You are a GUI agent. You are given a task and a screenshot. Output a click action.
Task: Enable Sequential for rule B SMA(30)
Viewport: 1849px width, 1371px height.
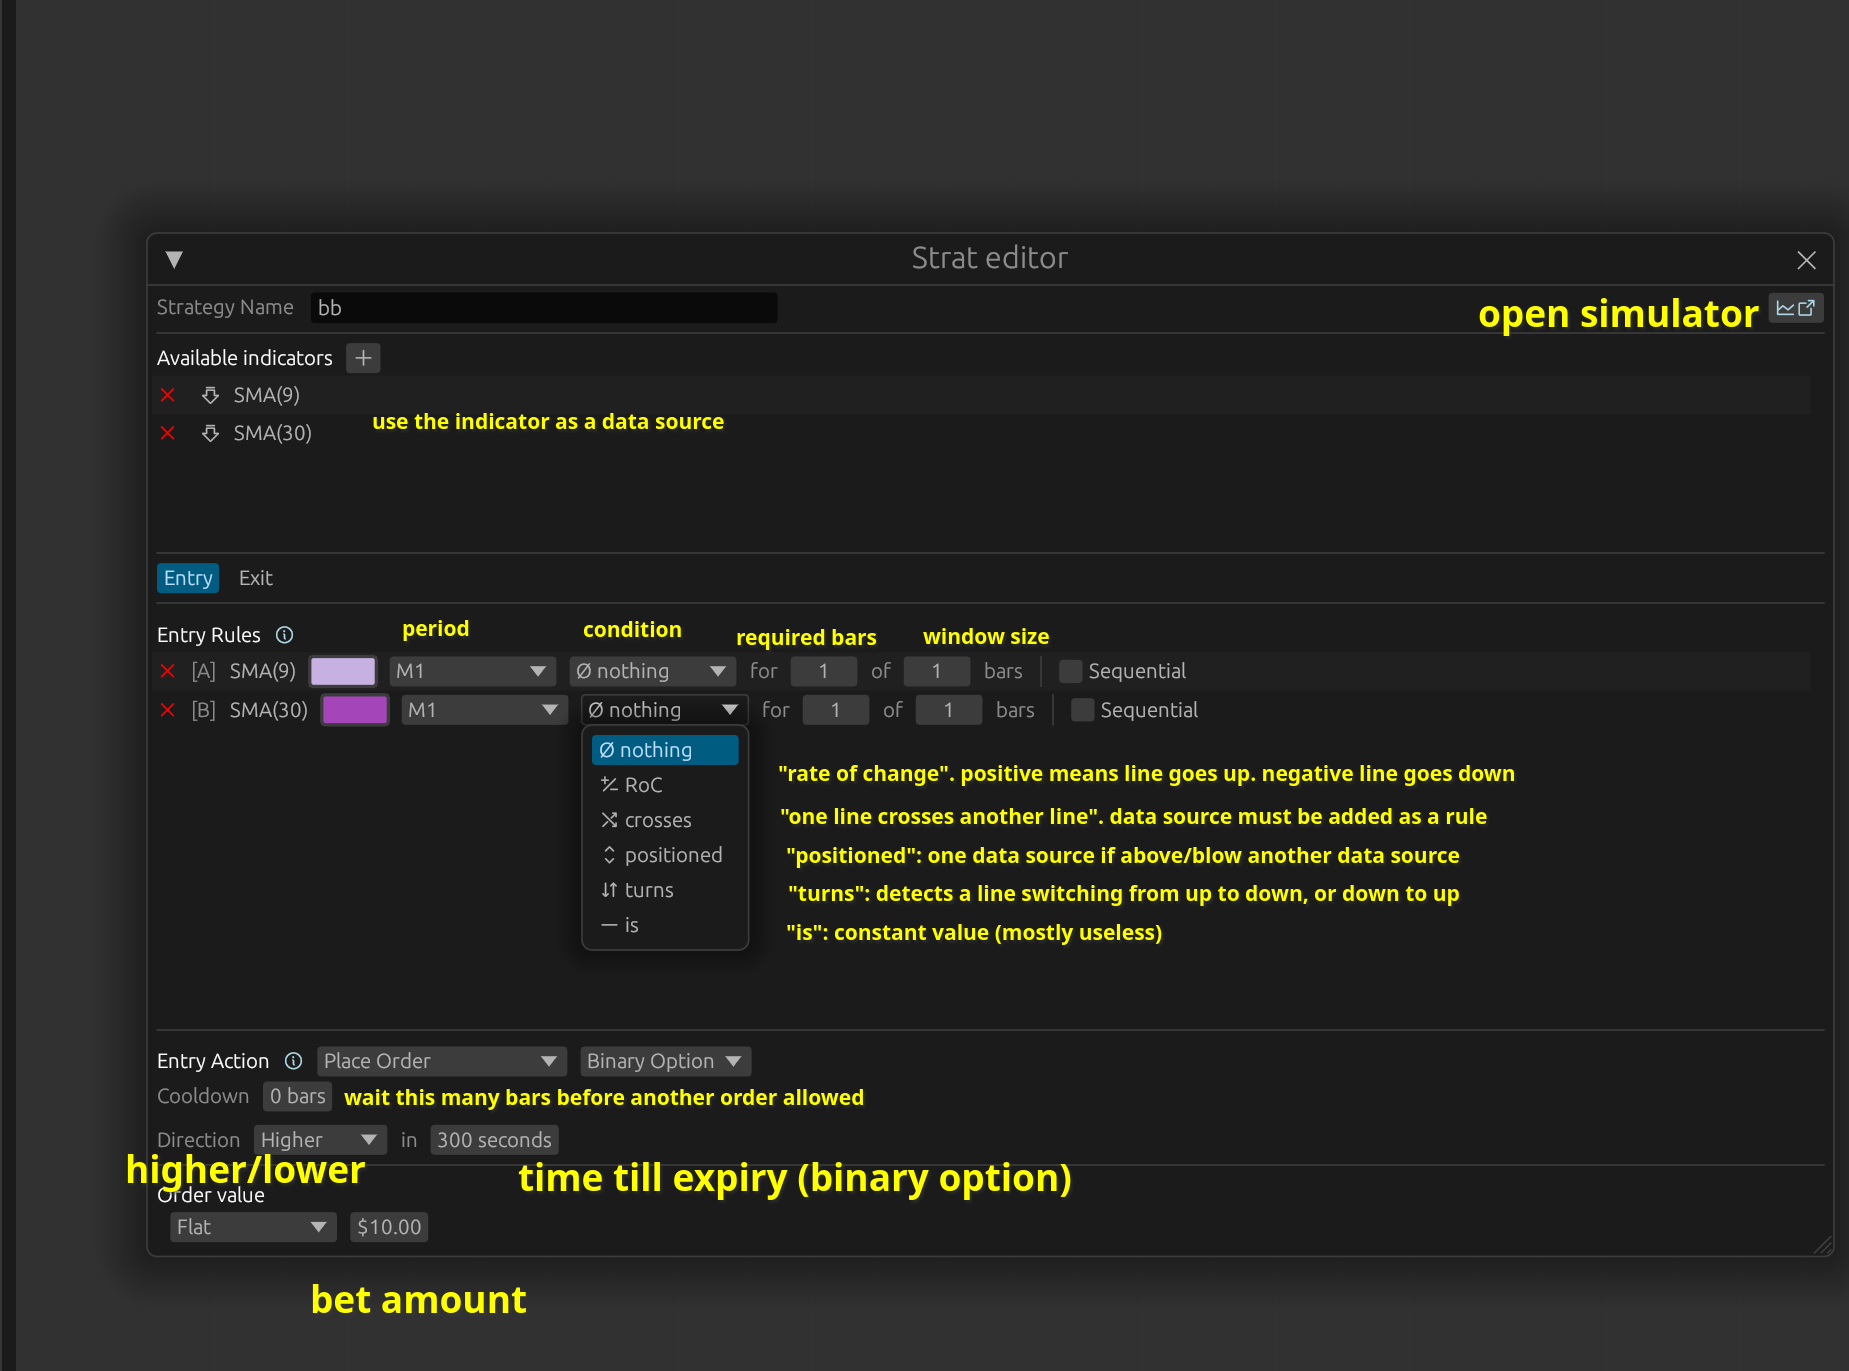tap(1082, 710)
